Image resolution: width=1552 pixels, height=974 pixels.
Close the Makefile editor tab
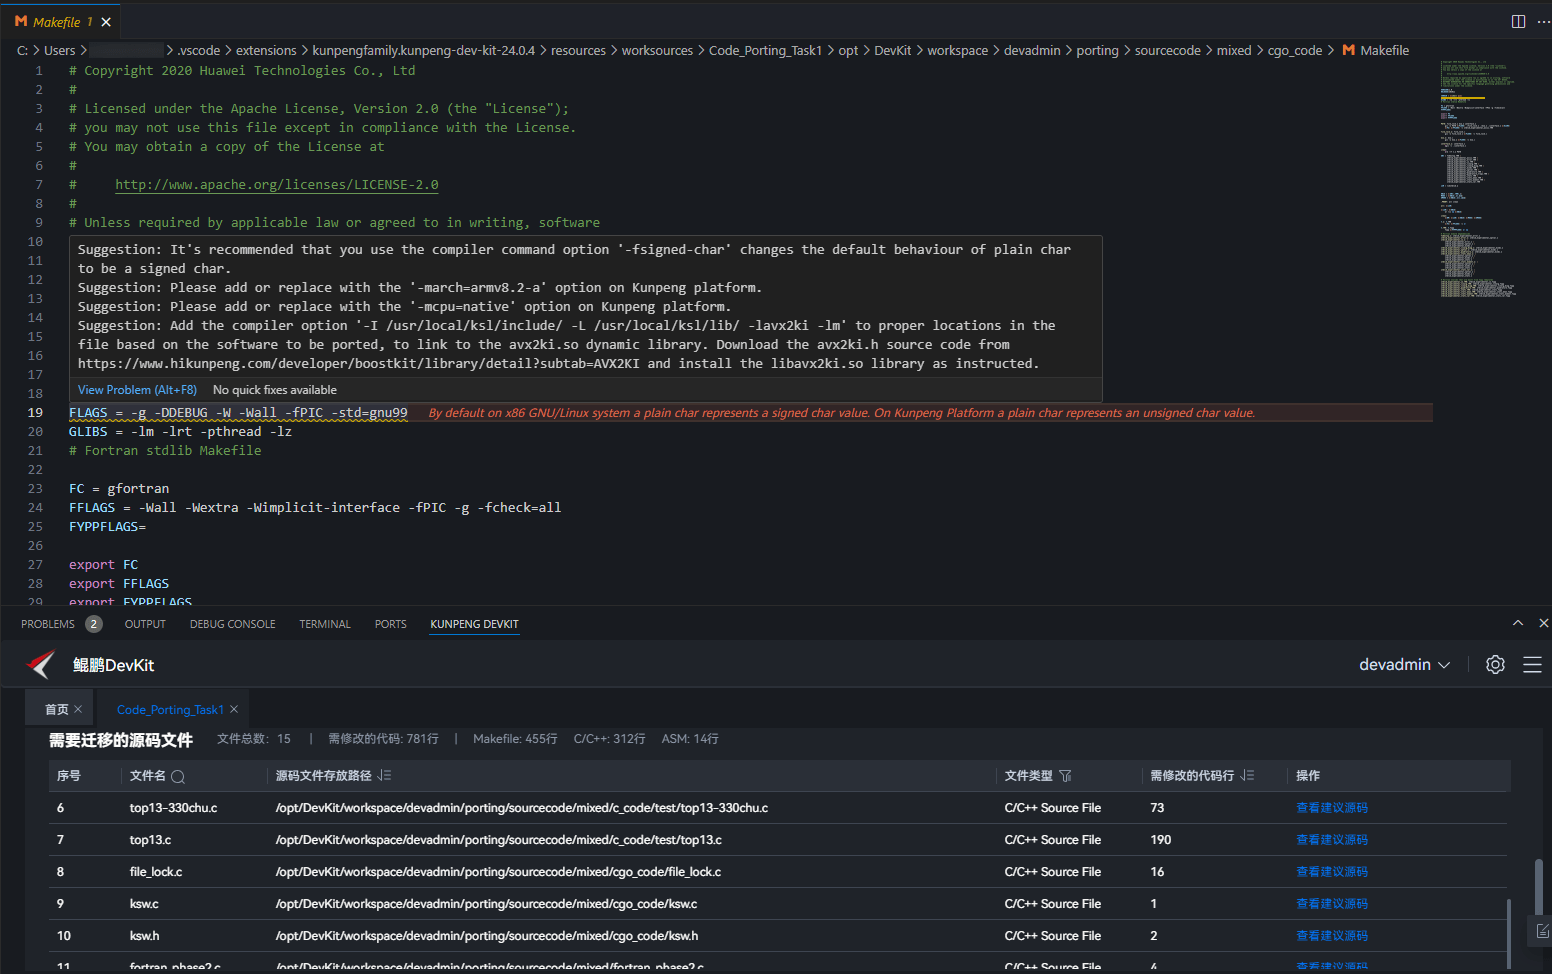click(106, 21)
